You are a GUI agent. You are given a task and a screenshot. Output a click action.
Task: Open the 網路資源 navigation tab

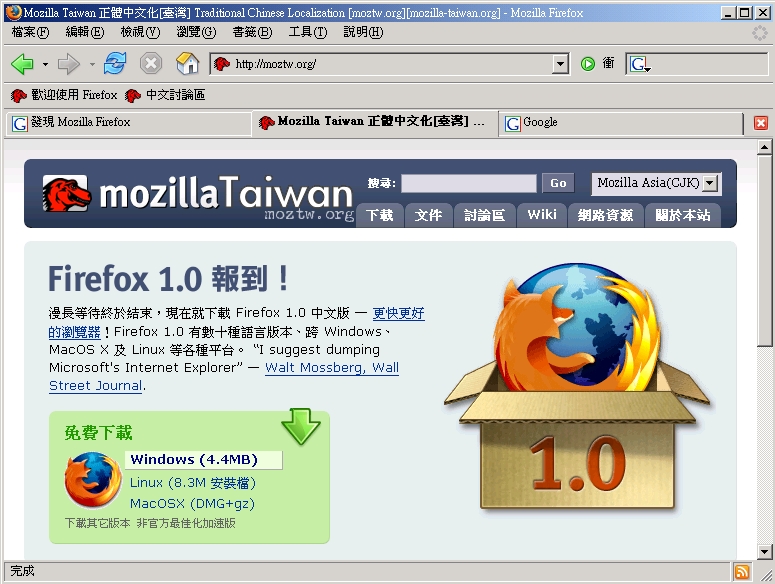[605, 215]
